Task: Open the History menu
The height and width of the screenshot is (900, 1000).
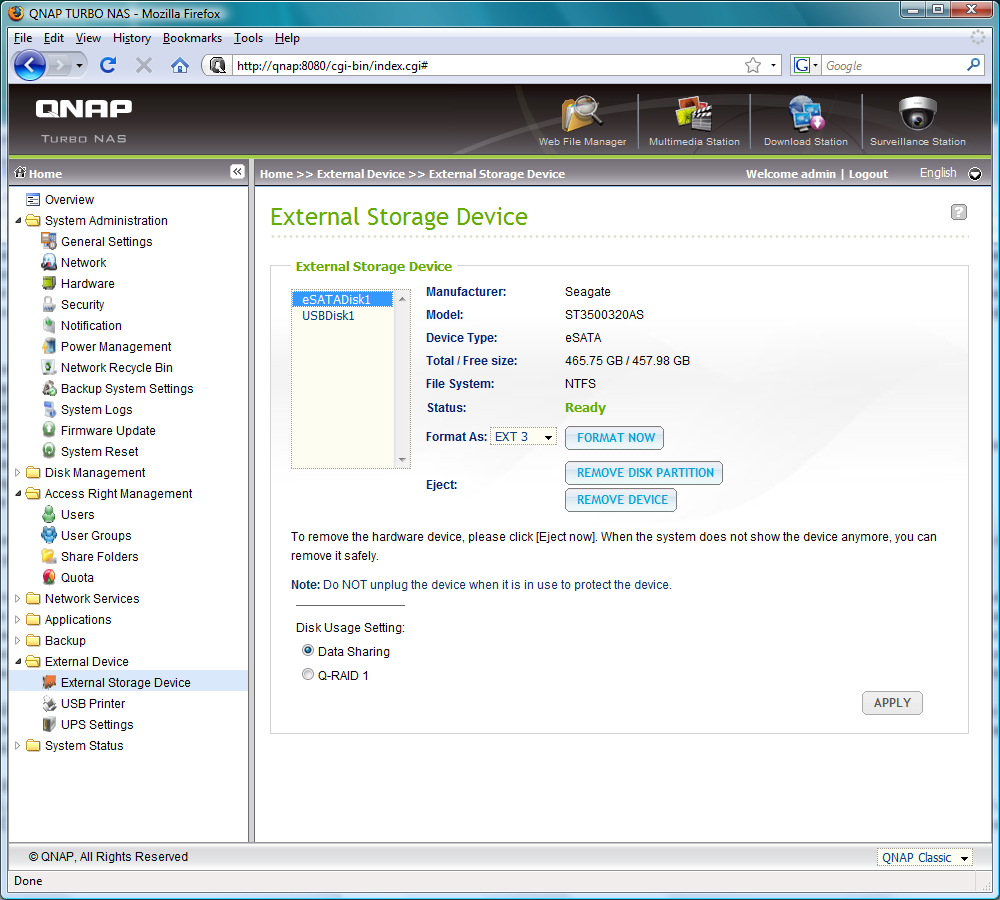Action: pyautogui.click(x=132, y=38)
